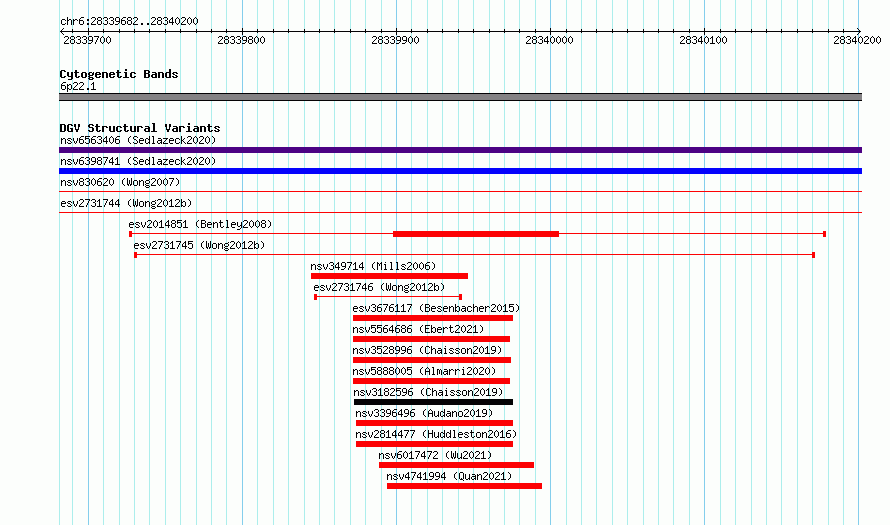Viewport: 890px width, 525px height.
Task: Open the nsv830620 (Wong2007) variant label
Action: (x=120, y=182)
